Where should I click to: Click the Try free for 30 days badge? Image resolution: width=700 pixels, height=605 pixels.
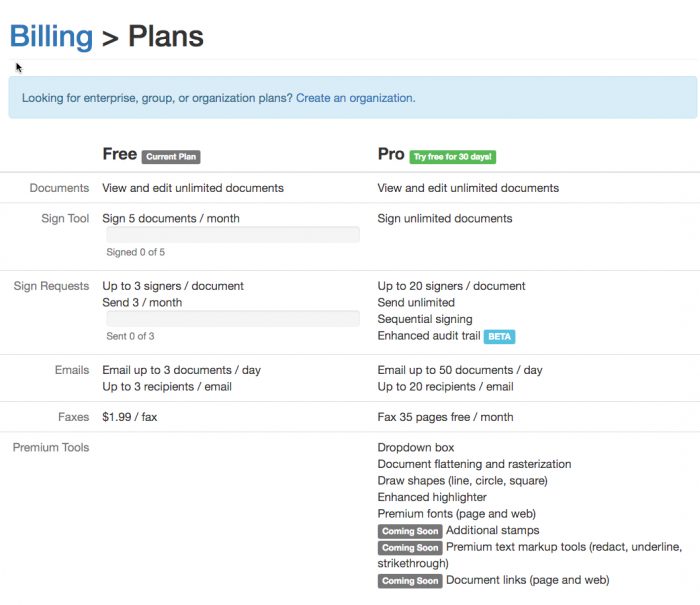452,156
